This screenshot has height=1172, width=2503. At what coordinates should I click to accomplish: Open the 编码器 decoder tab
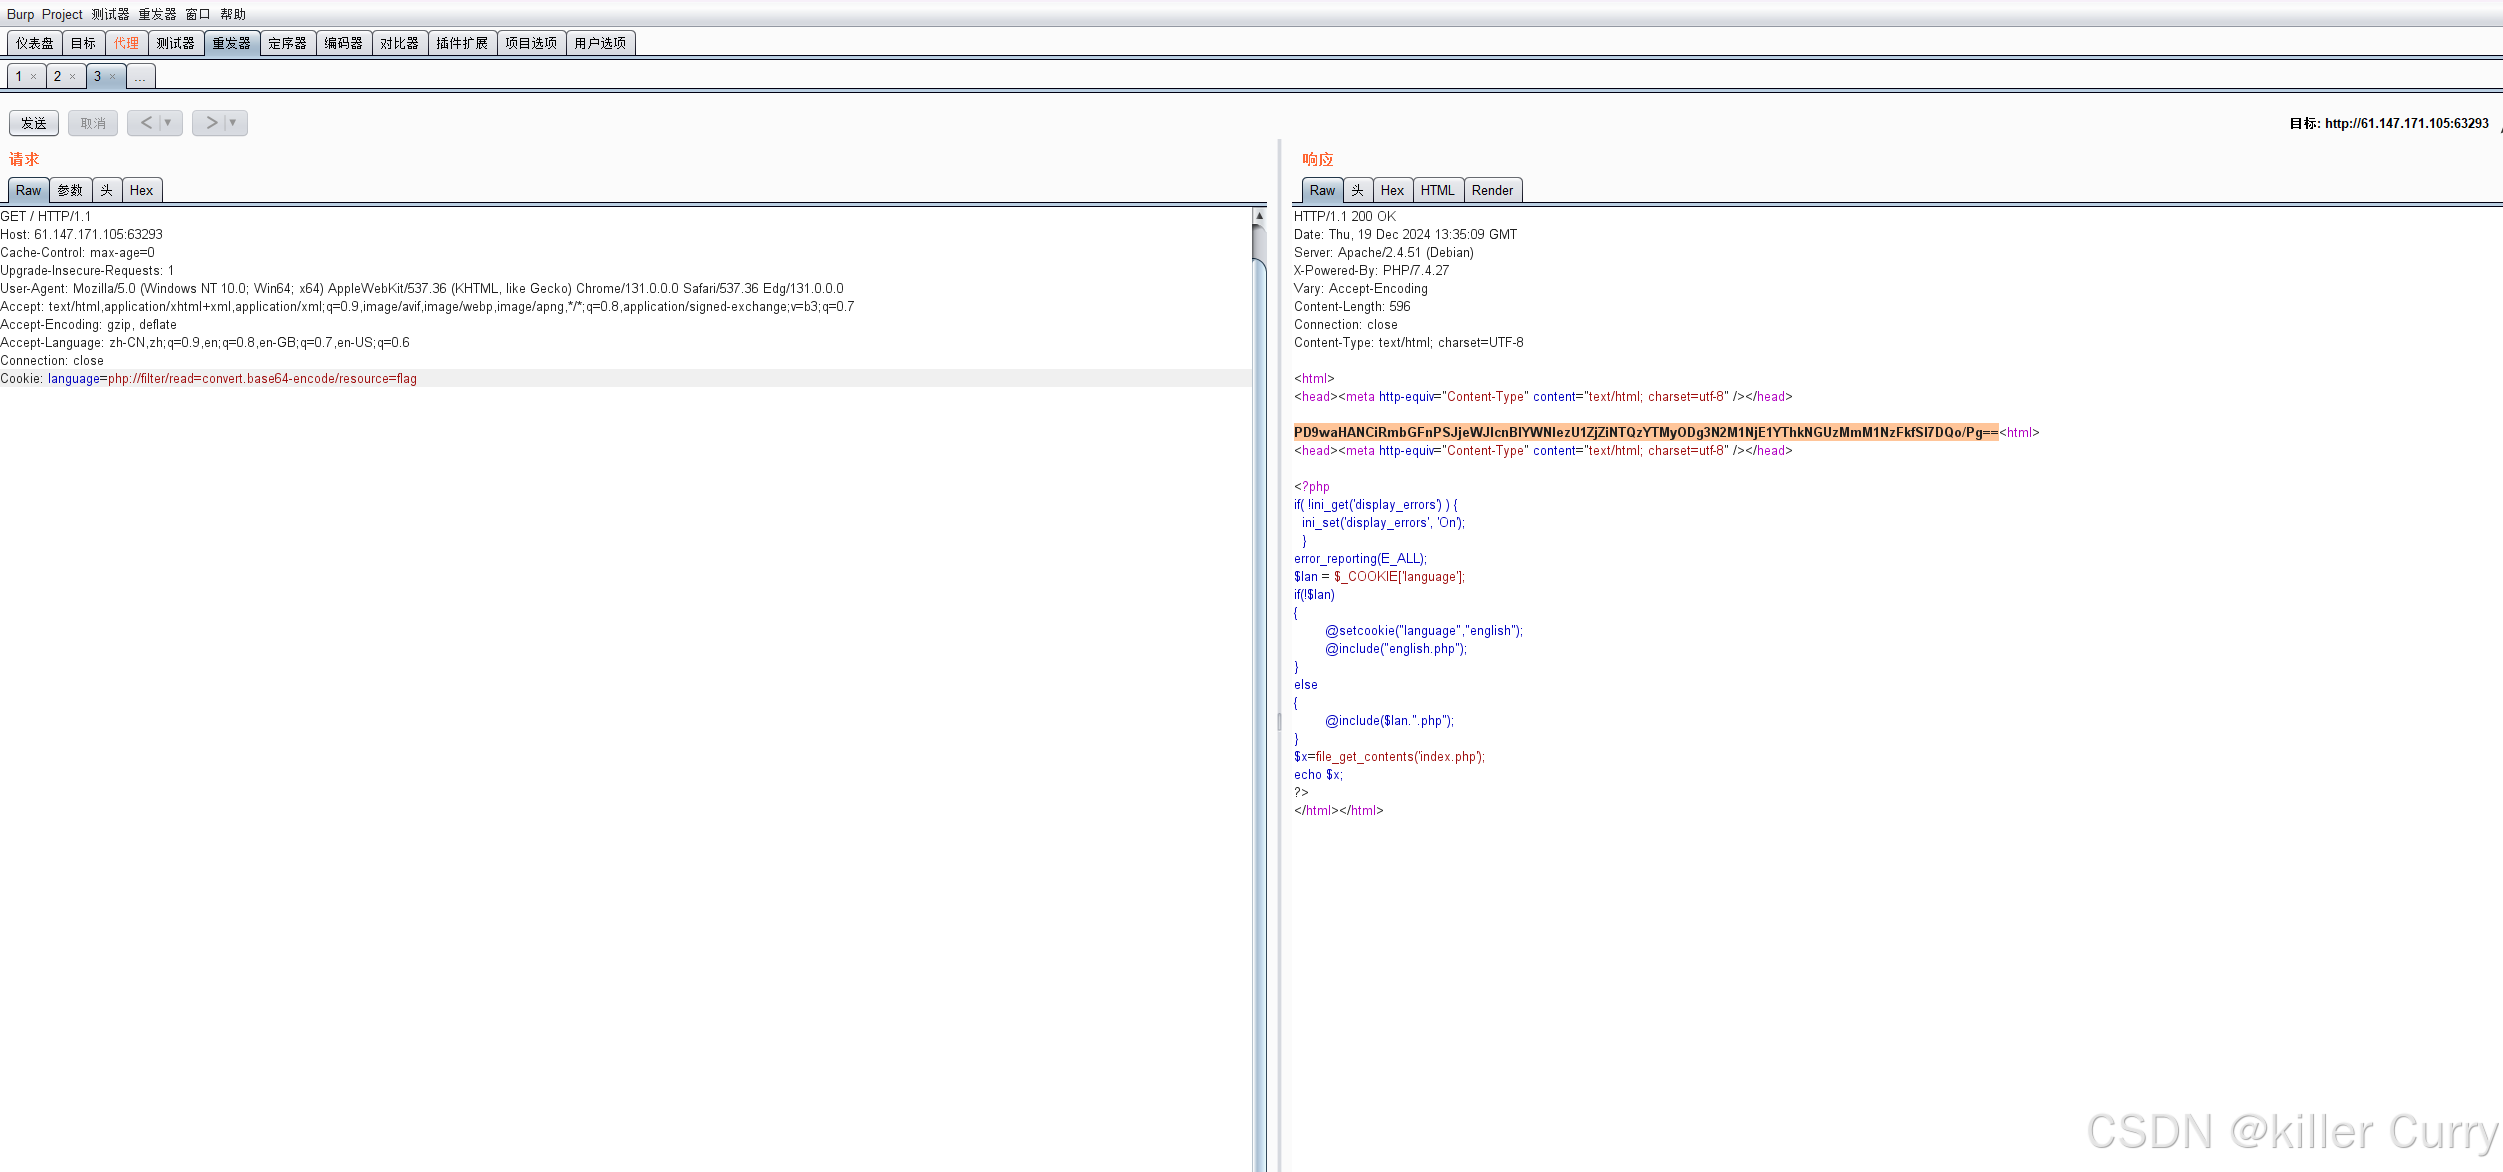(343, 43)
